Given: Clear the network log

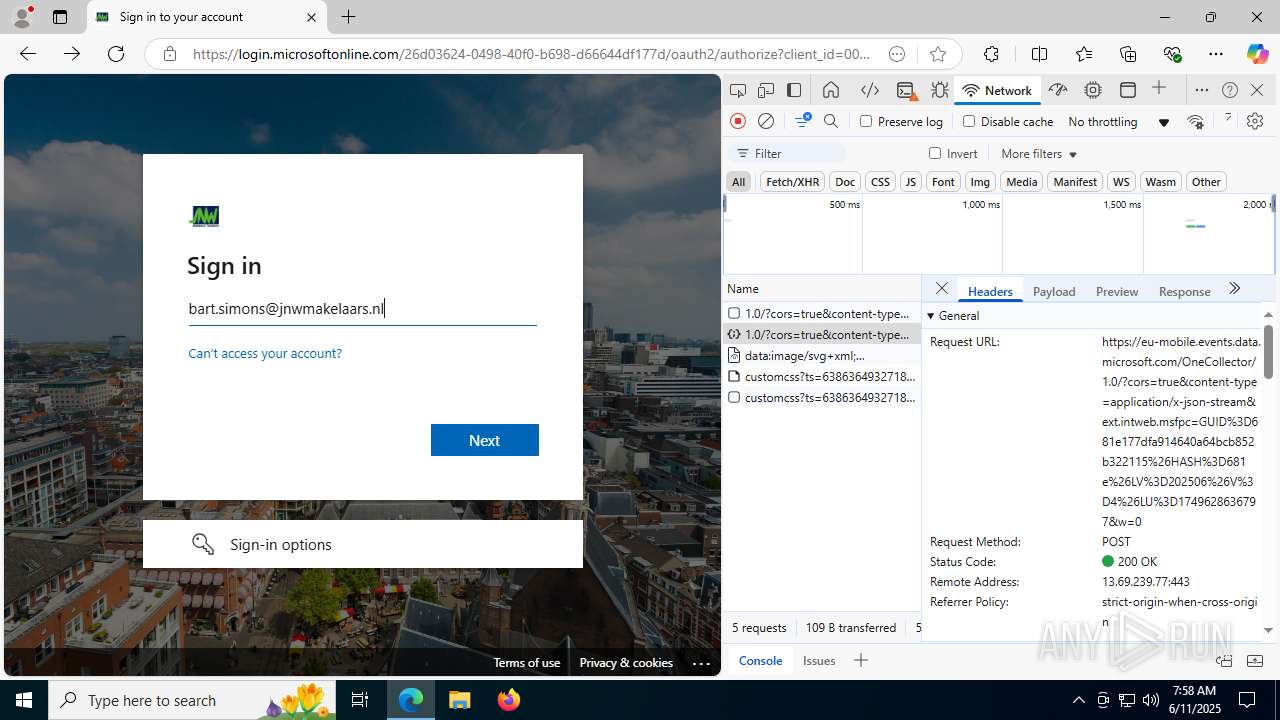Looking at the screenshot, I should [766, 121].
